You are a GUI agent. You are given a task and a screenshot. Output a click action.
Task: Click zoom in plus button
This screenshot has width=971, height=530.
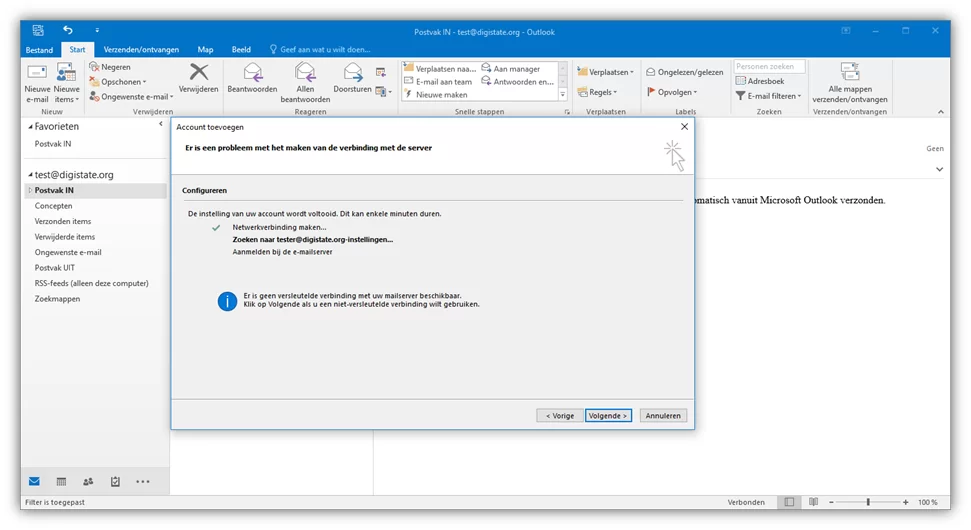click(x=905, y=502)
